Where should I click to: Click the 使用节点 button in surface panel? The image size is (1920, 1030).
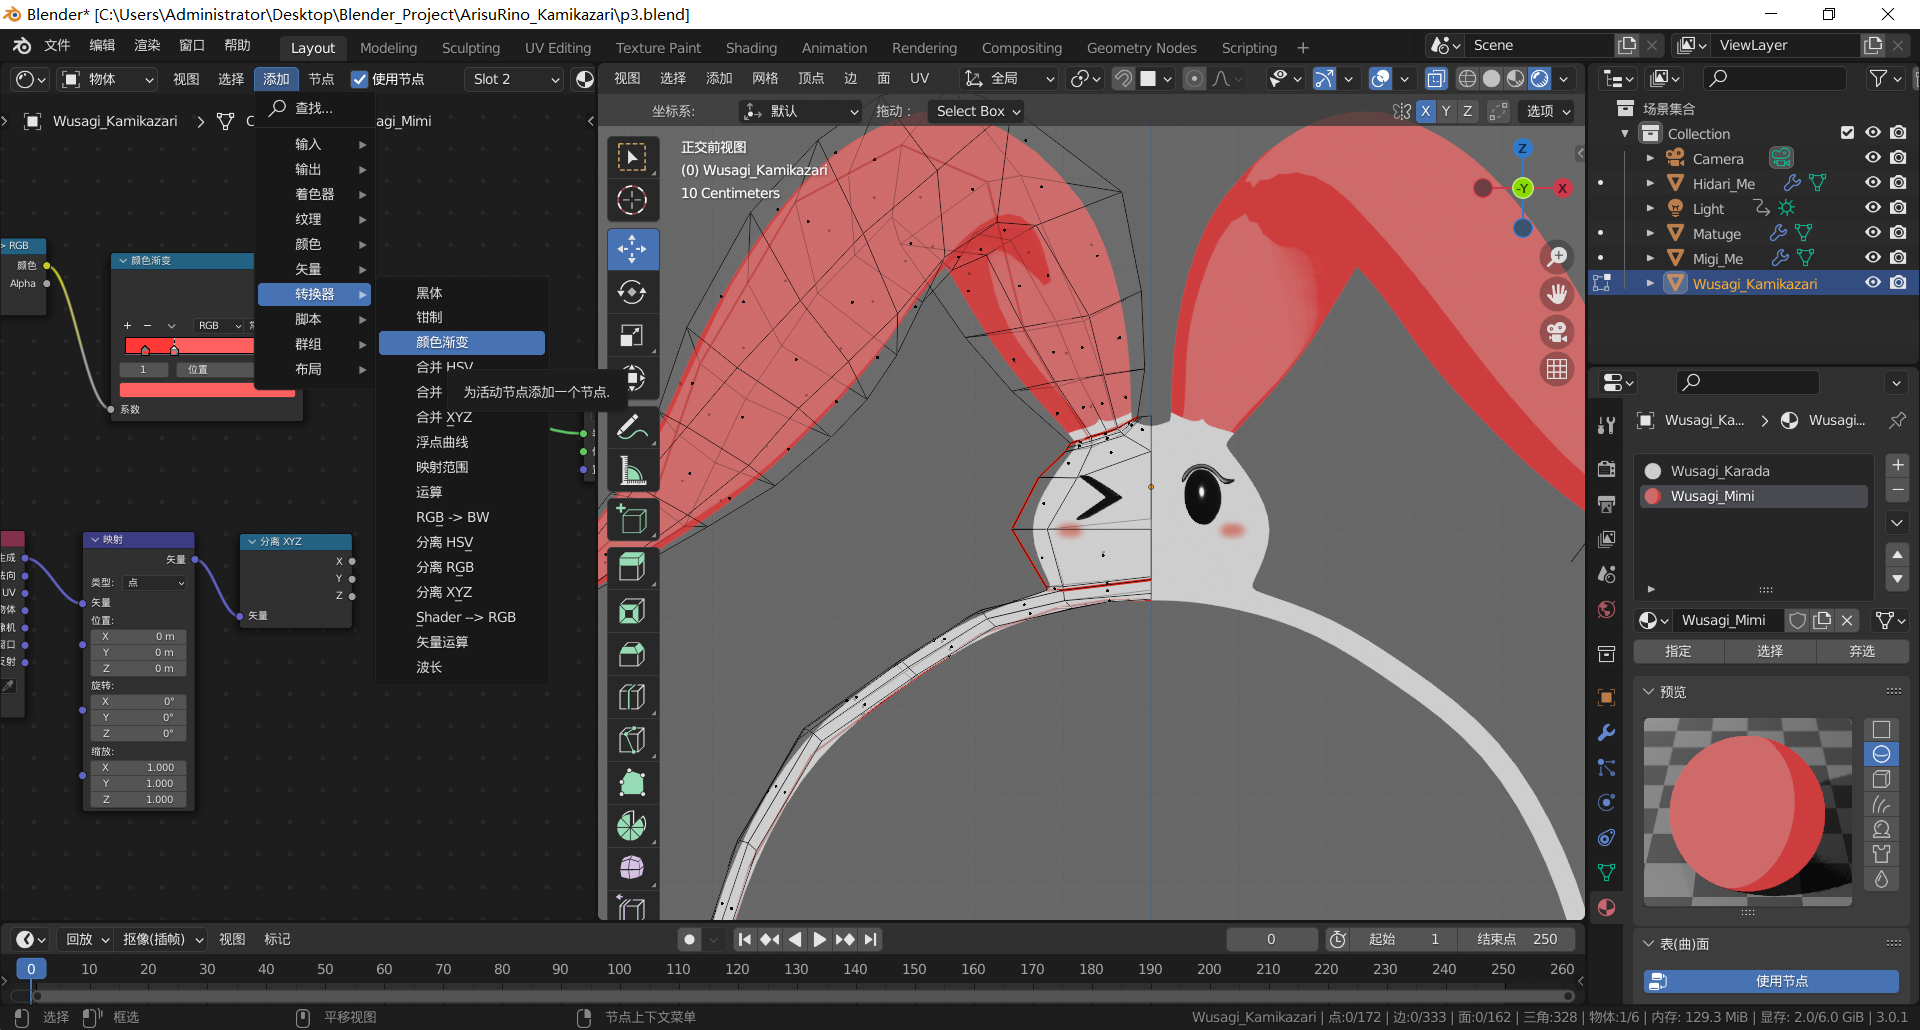(1772, 981)
